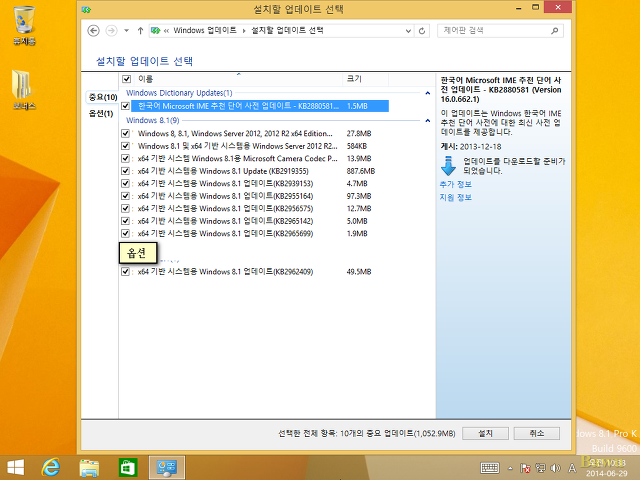Uncheck KB2965142 update checkbox
640x480 pixels.
[125, 221]
